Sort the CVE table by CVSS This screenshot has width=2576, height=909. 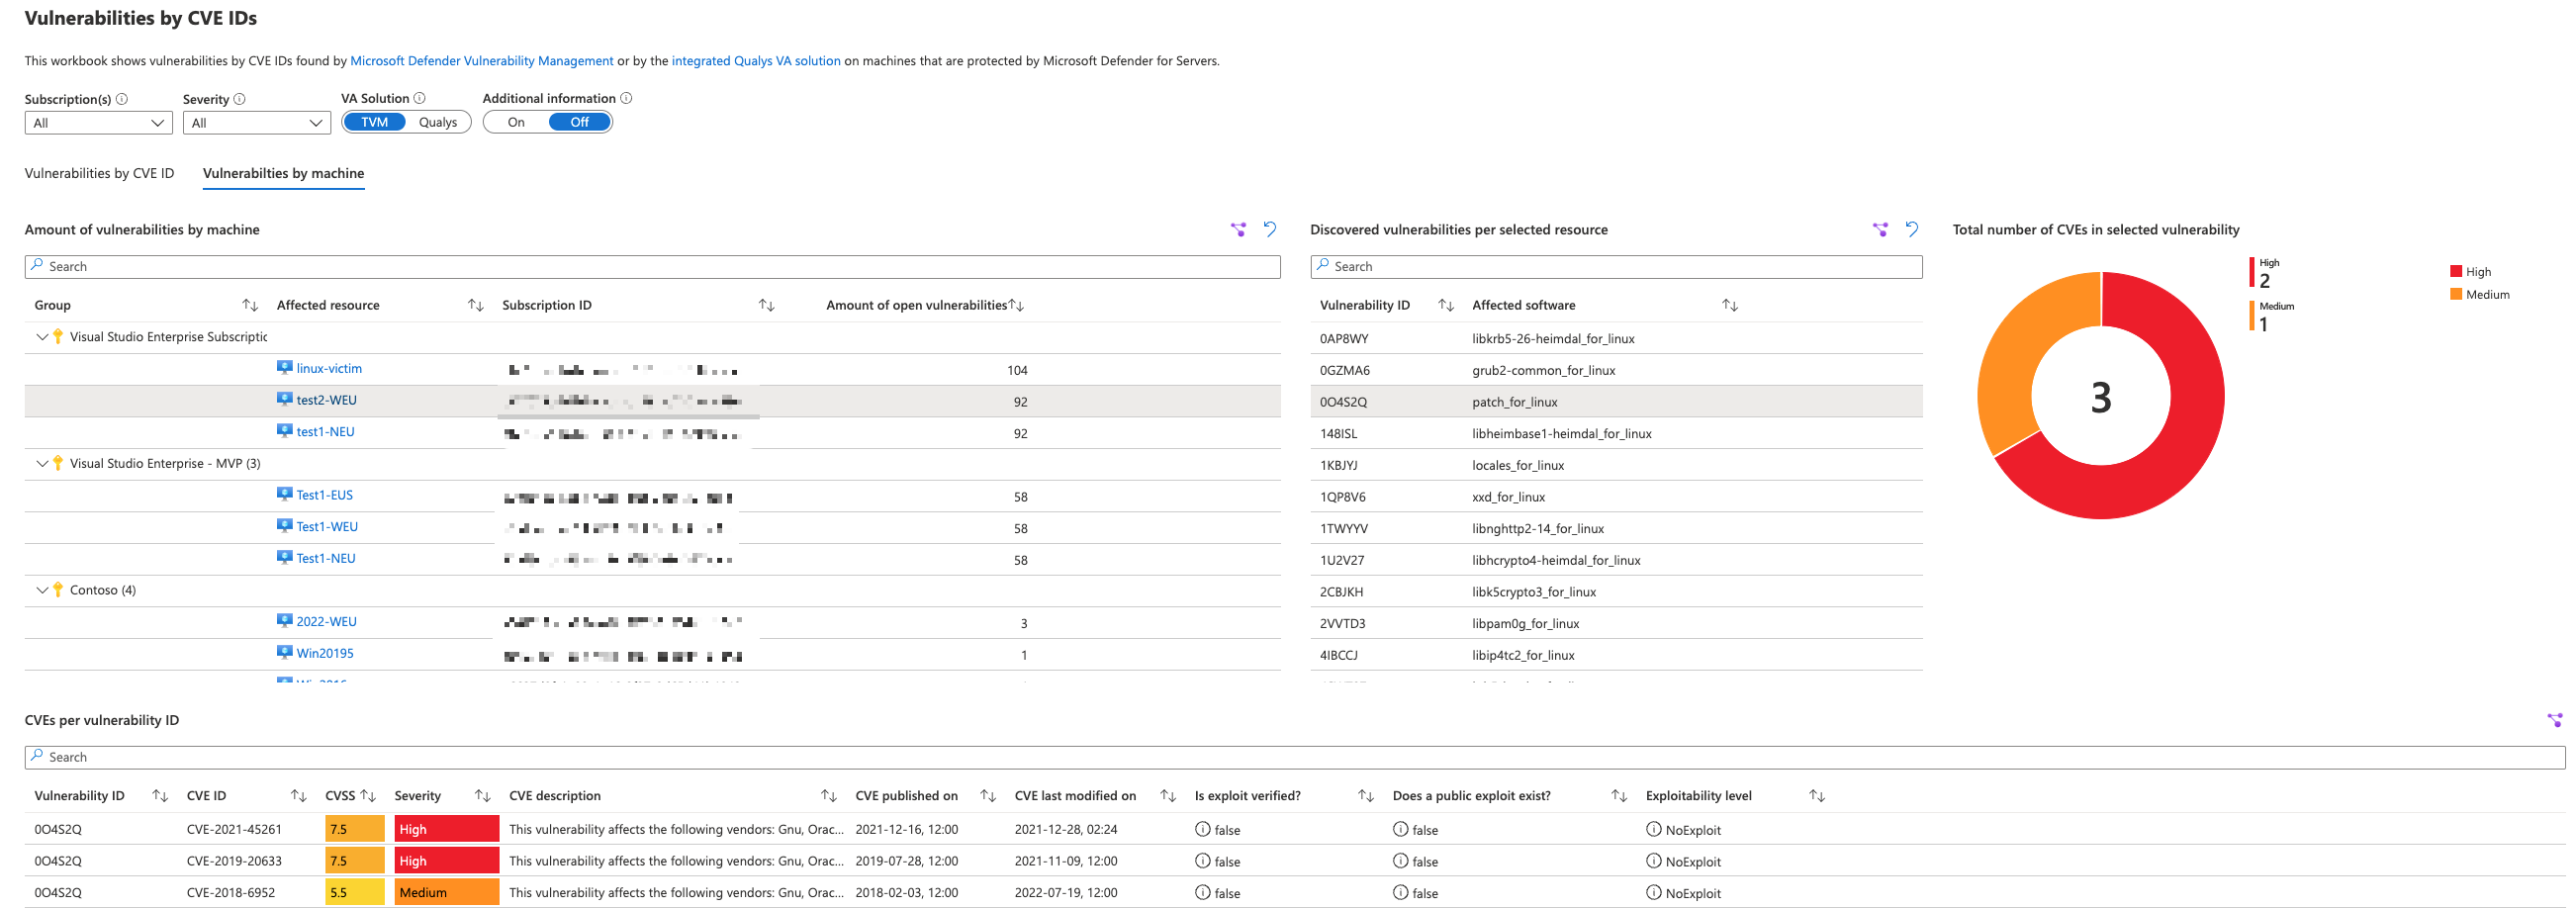pyautogui.click(x=368, y=796)
